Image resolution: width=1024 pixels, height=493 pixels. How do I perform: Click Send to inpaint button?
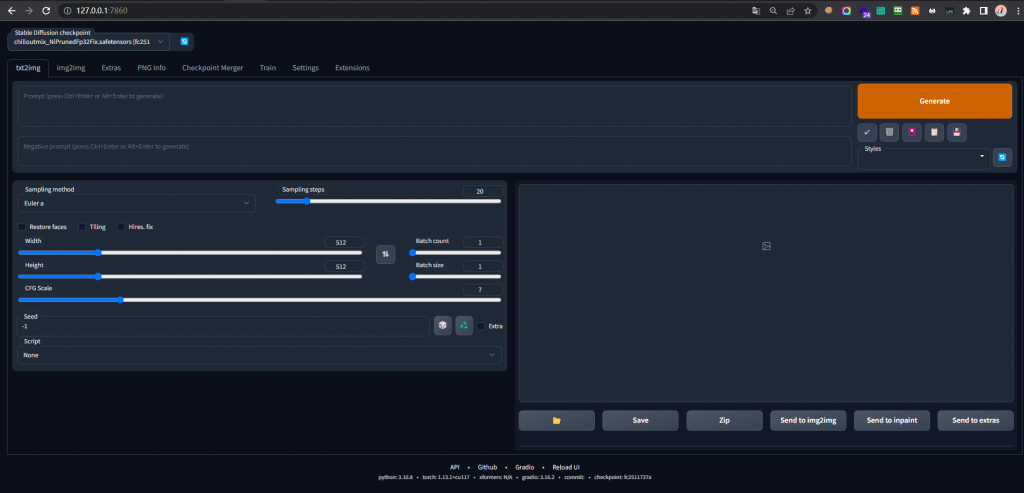coord(892,421)
